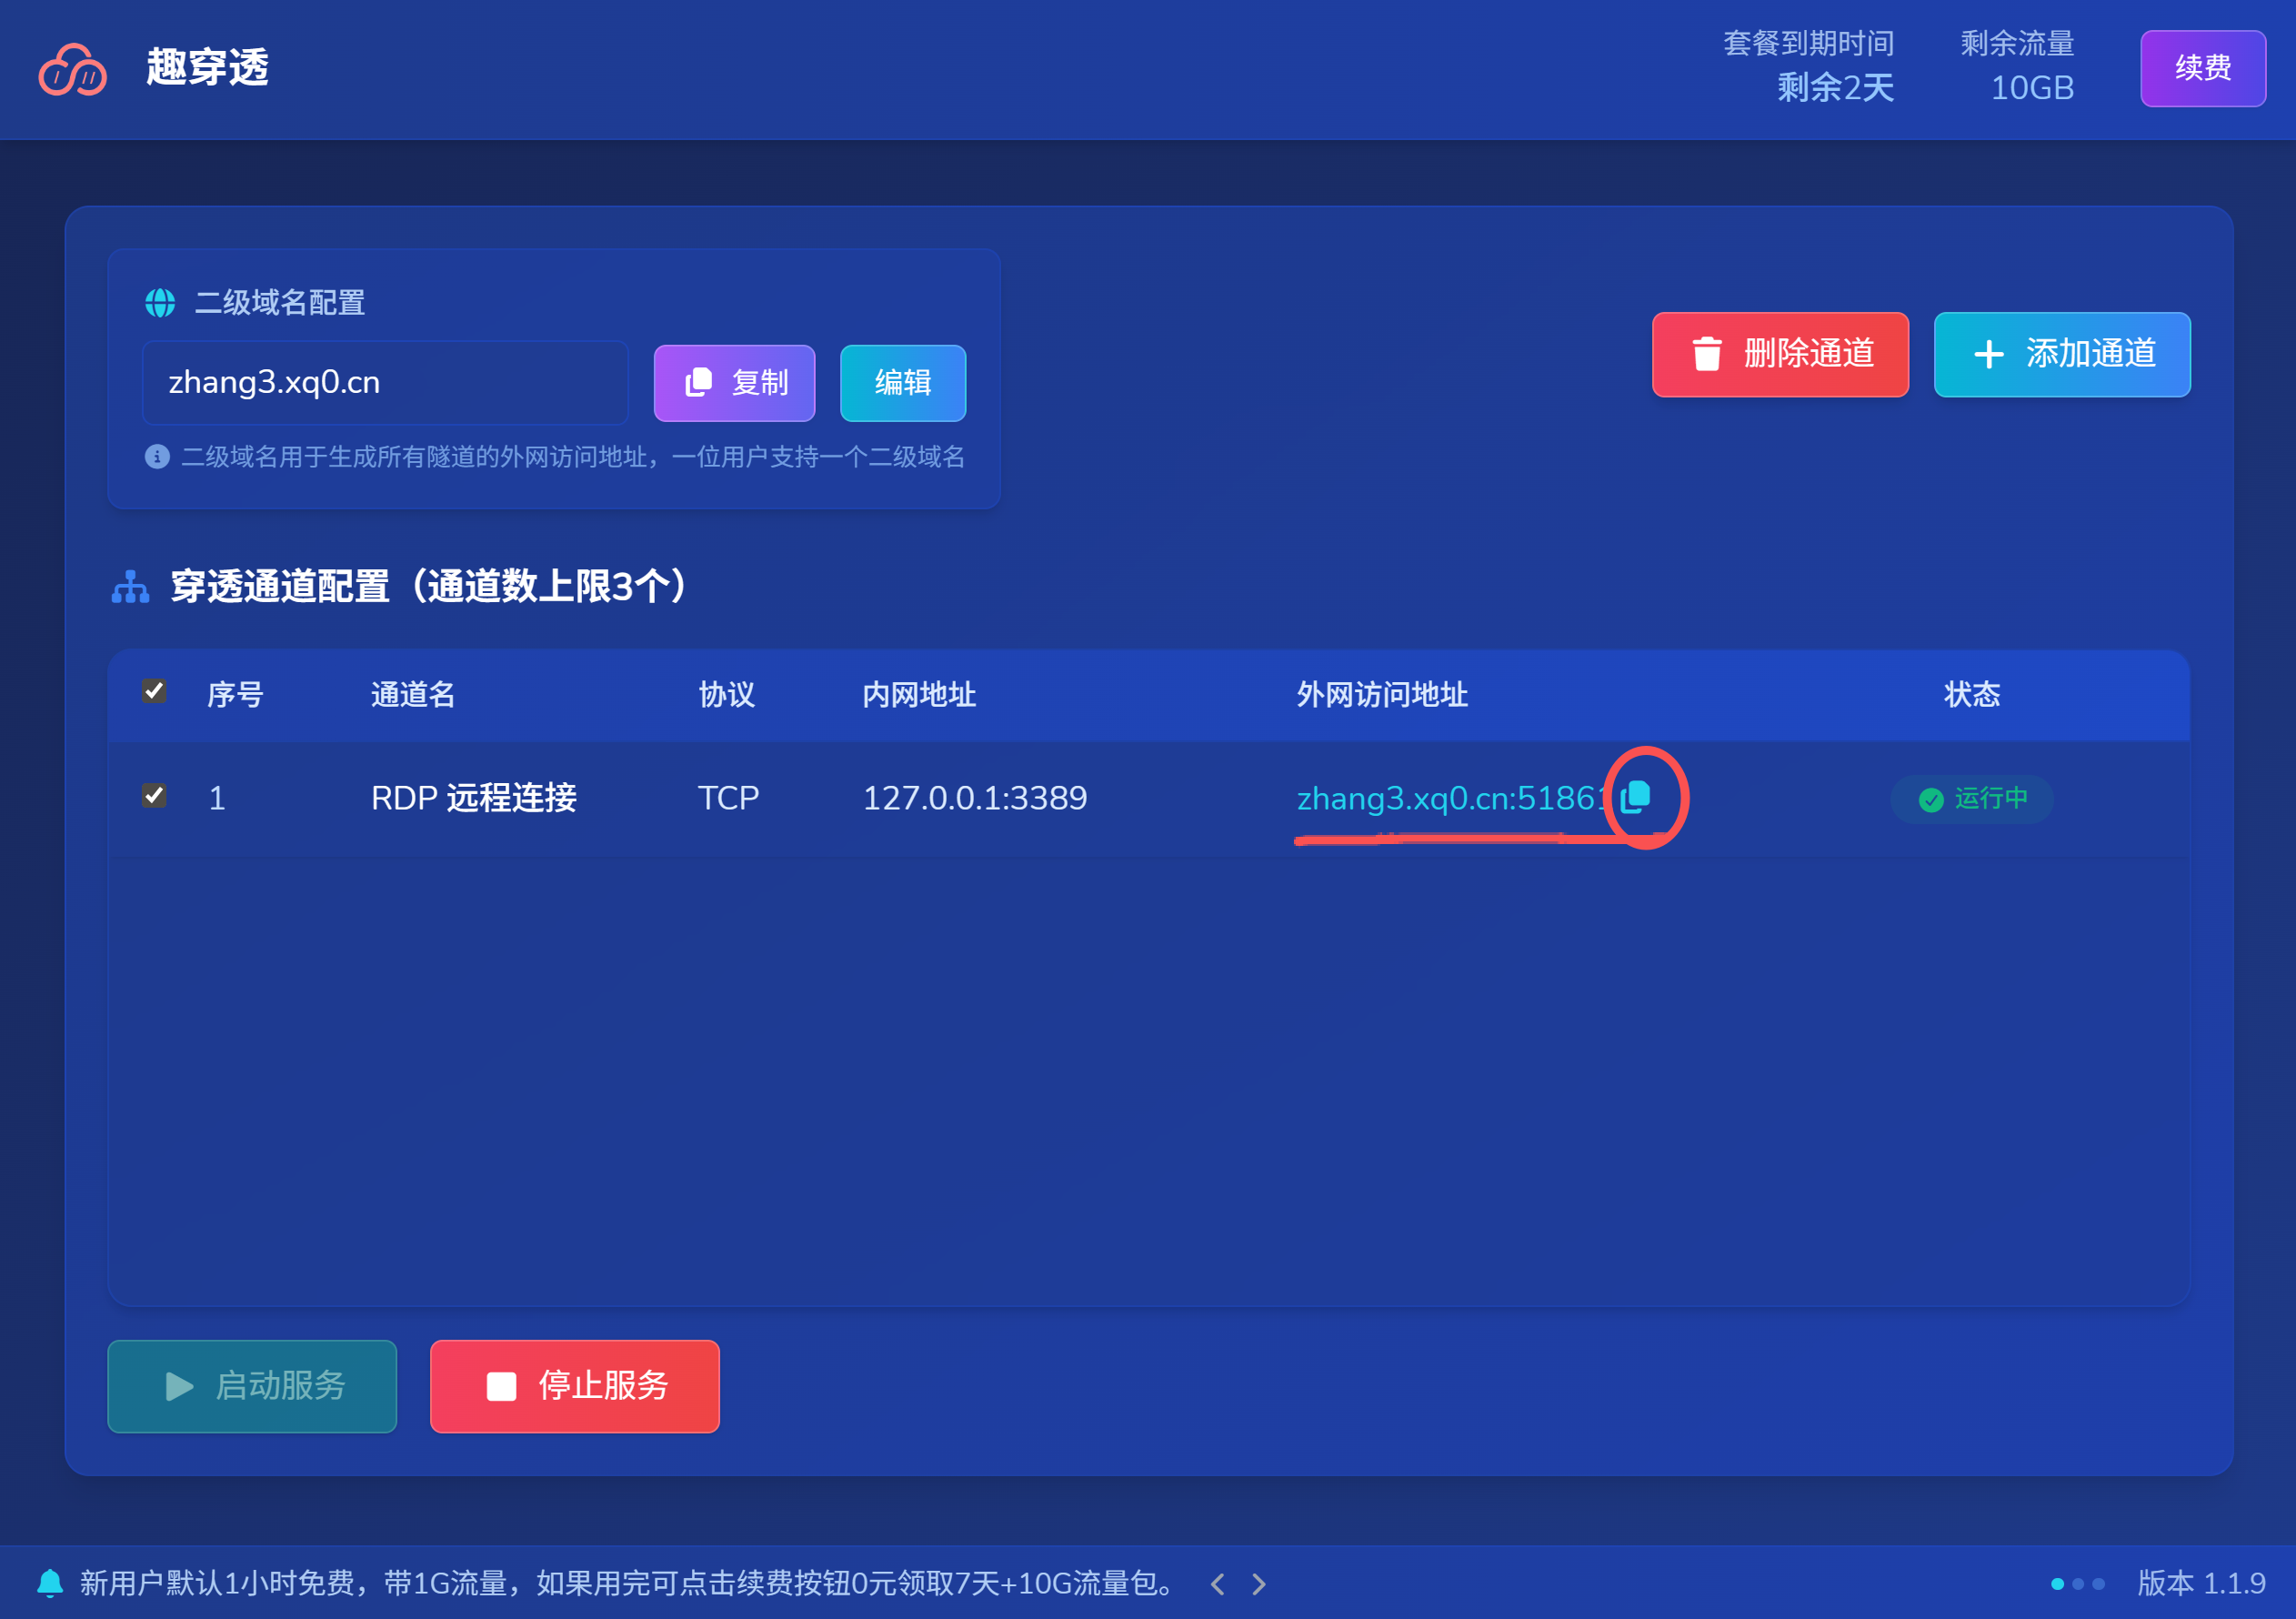
Task: Toggle the select-all checkbox in the table header
Action: pyautogui.click(x=154, y=691)
